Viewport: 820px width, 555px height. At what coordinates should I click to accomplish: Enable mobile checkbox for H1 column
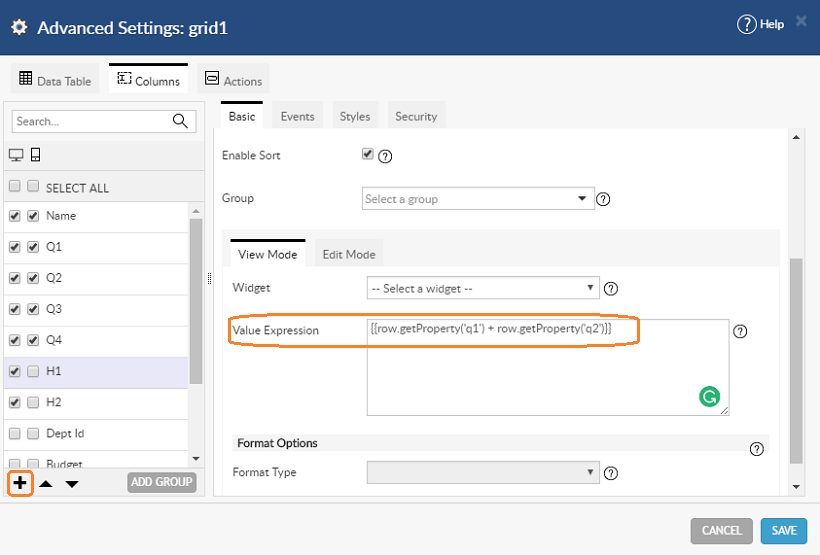[34, 371]
